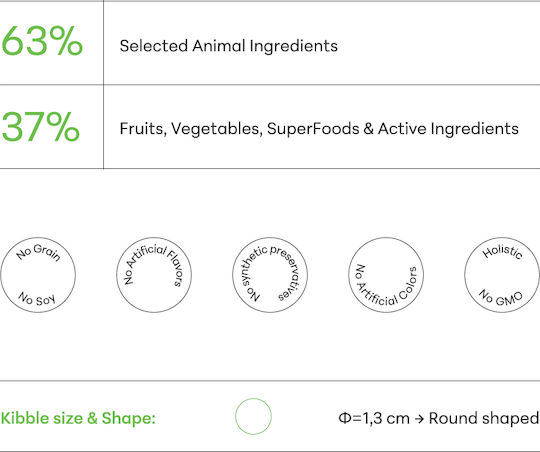Click the green 37% figure
The width and height of the screenshot is (540, 452).
click(x=41, y=127)
